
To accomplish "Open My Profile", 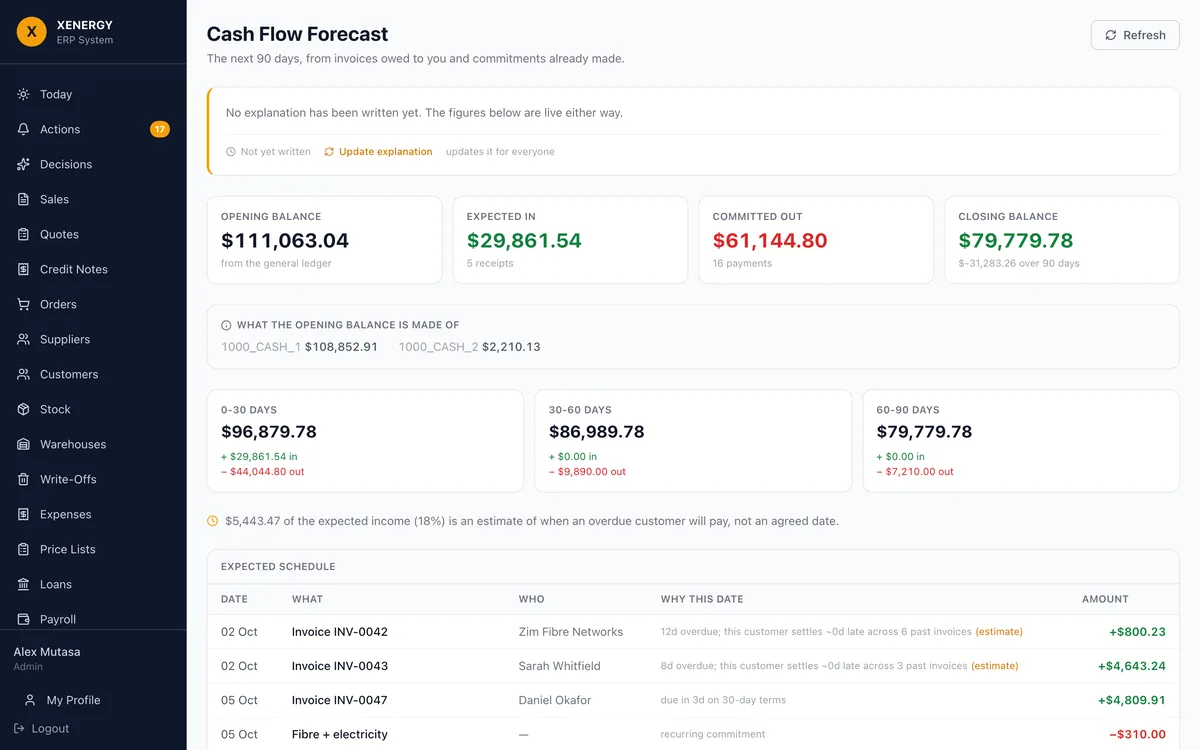I will click(x=93, y=700).
